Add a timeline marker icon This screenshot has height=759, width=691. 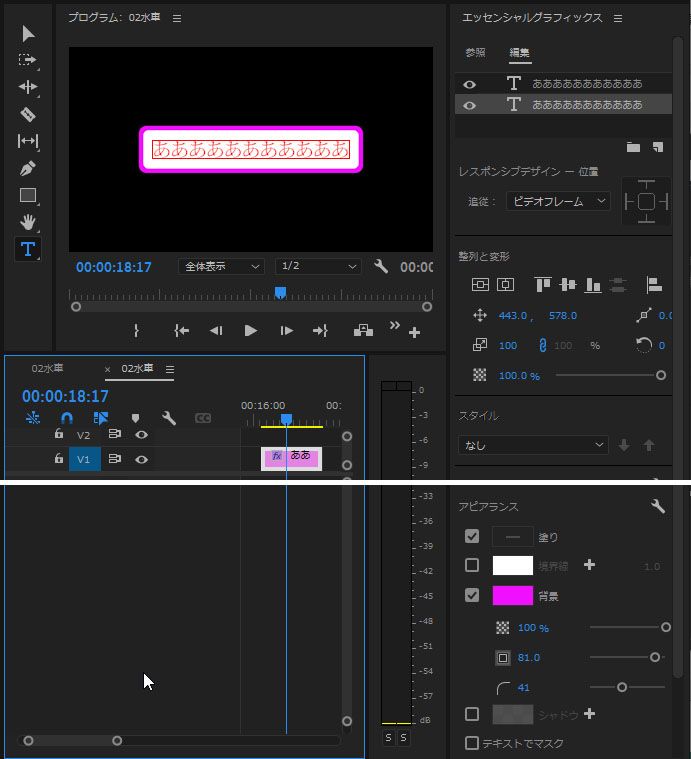(x=135, y=418)
